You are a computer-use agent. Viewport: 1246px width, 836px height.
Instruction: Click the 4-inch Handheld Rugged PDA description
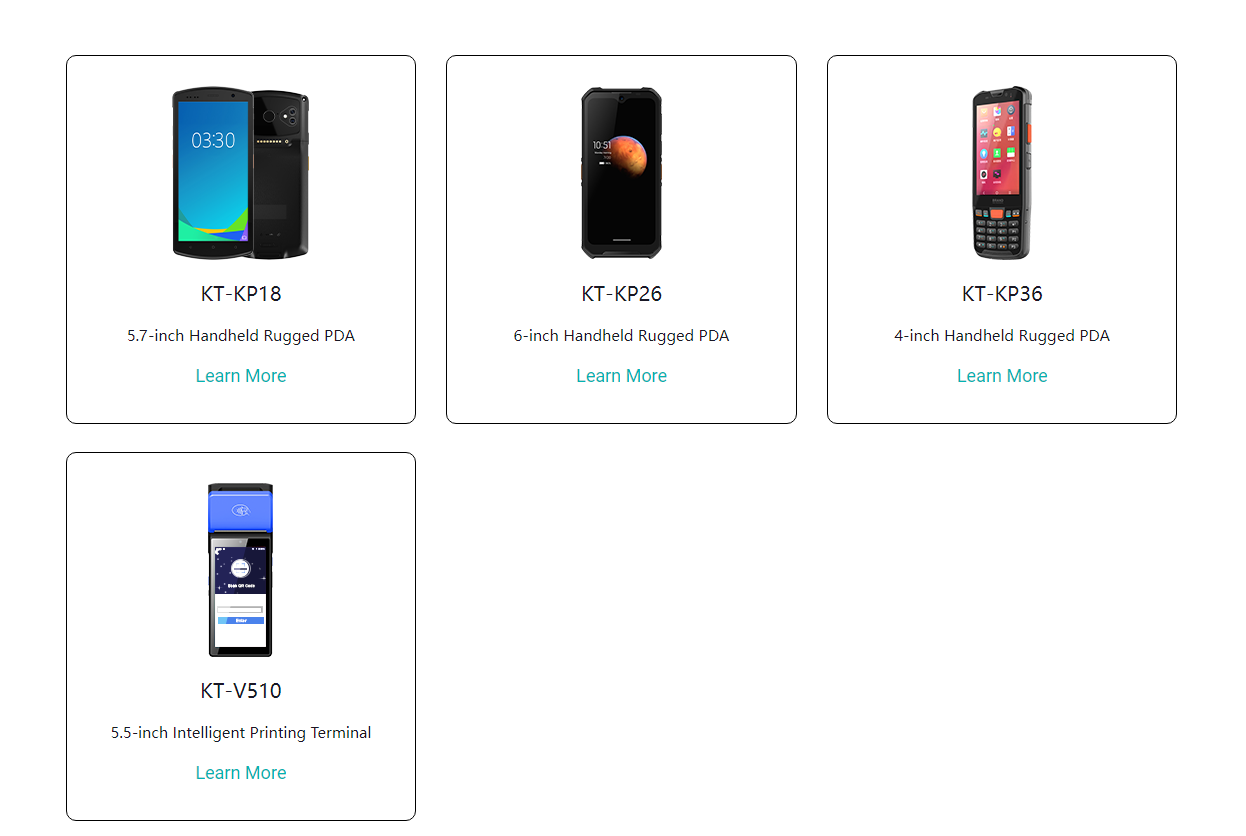1002,336
